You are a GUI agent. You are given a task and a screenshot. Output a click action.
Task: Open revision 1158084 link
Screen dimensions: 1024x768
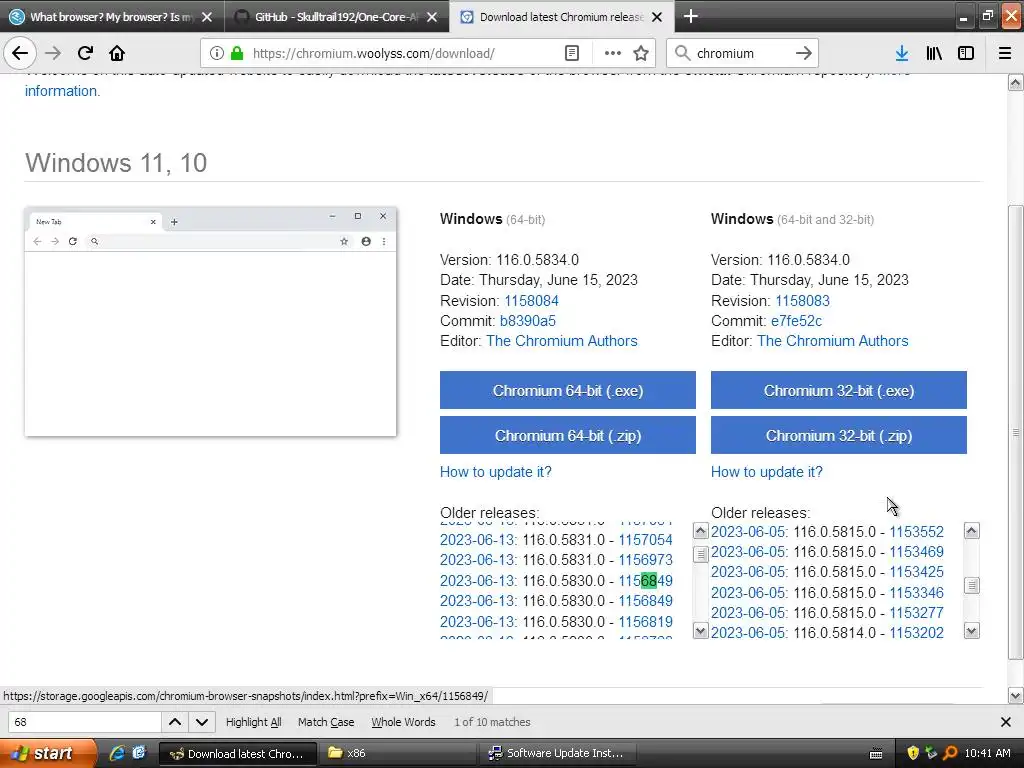531,300
